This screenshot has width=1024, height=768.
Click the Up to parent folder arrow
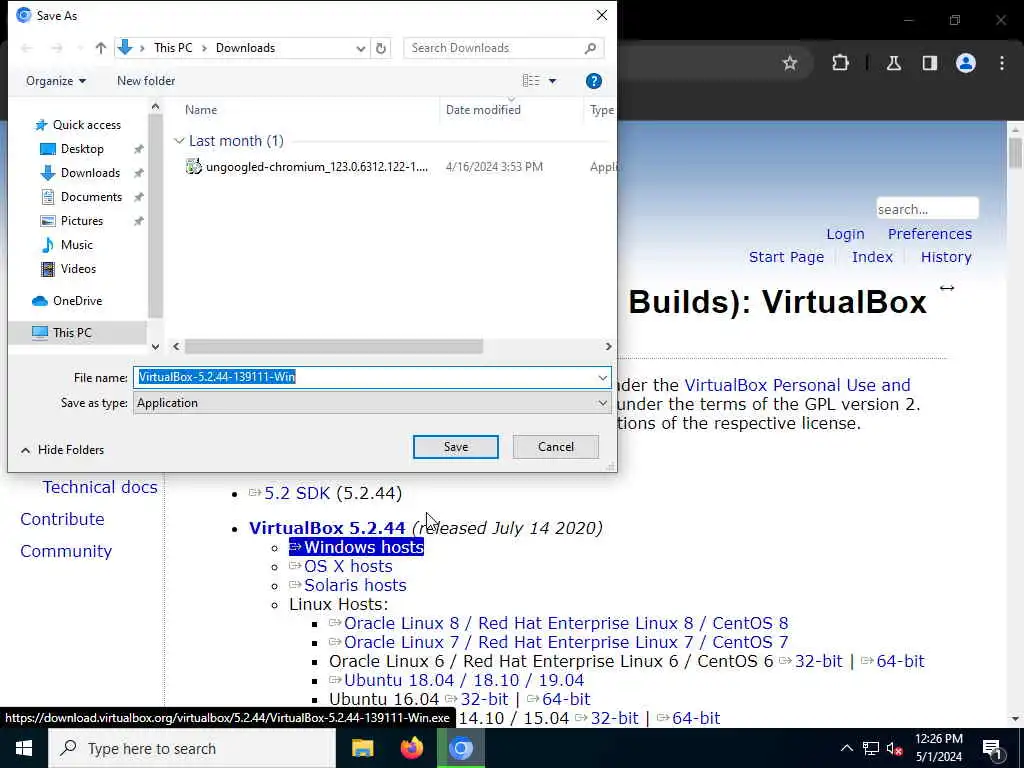(x=101, y=48)
